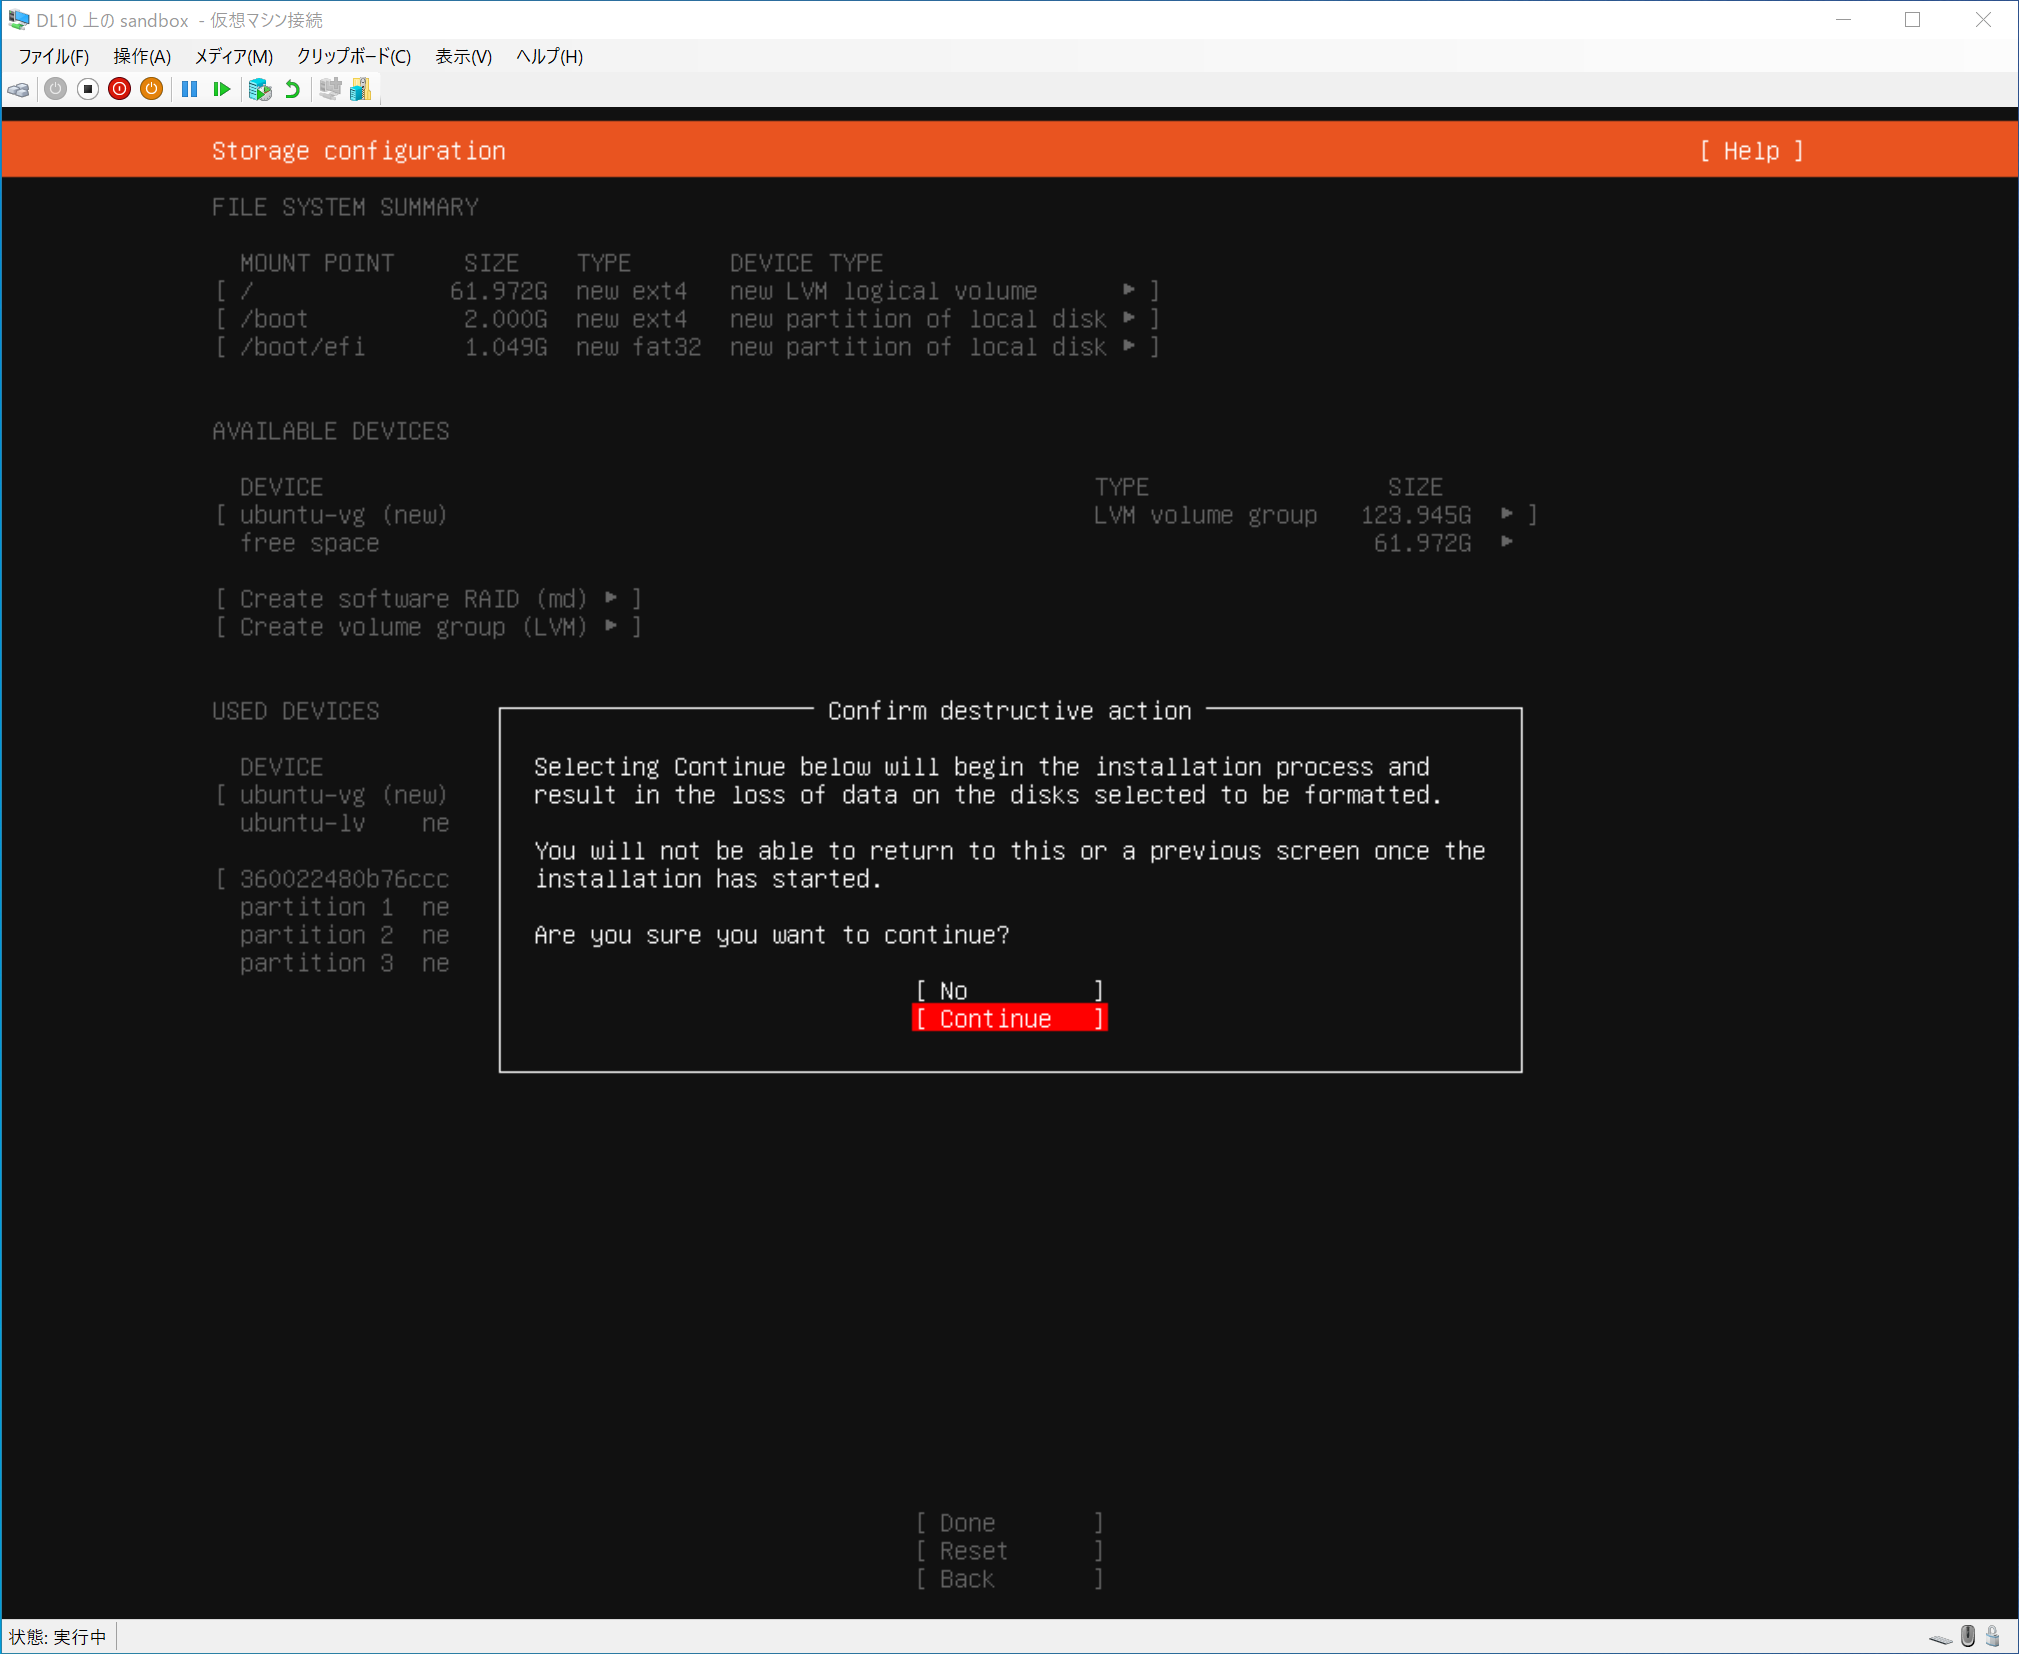Expand the 61.972G free space arrow
2019x1654 pixels.
[x=1507, y=542]
